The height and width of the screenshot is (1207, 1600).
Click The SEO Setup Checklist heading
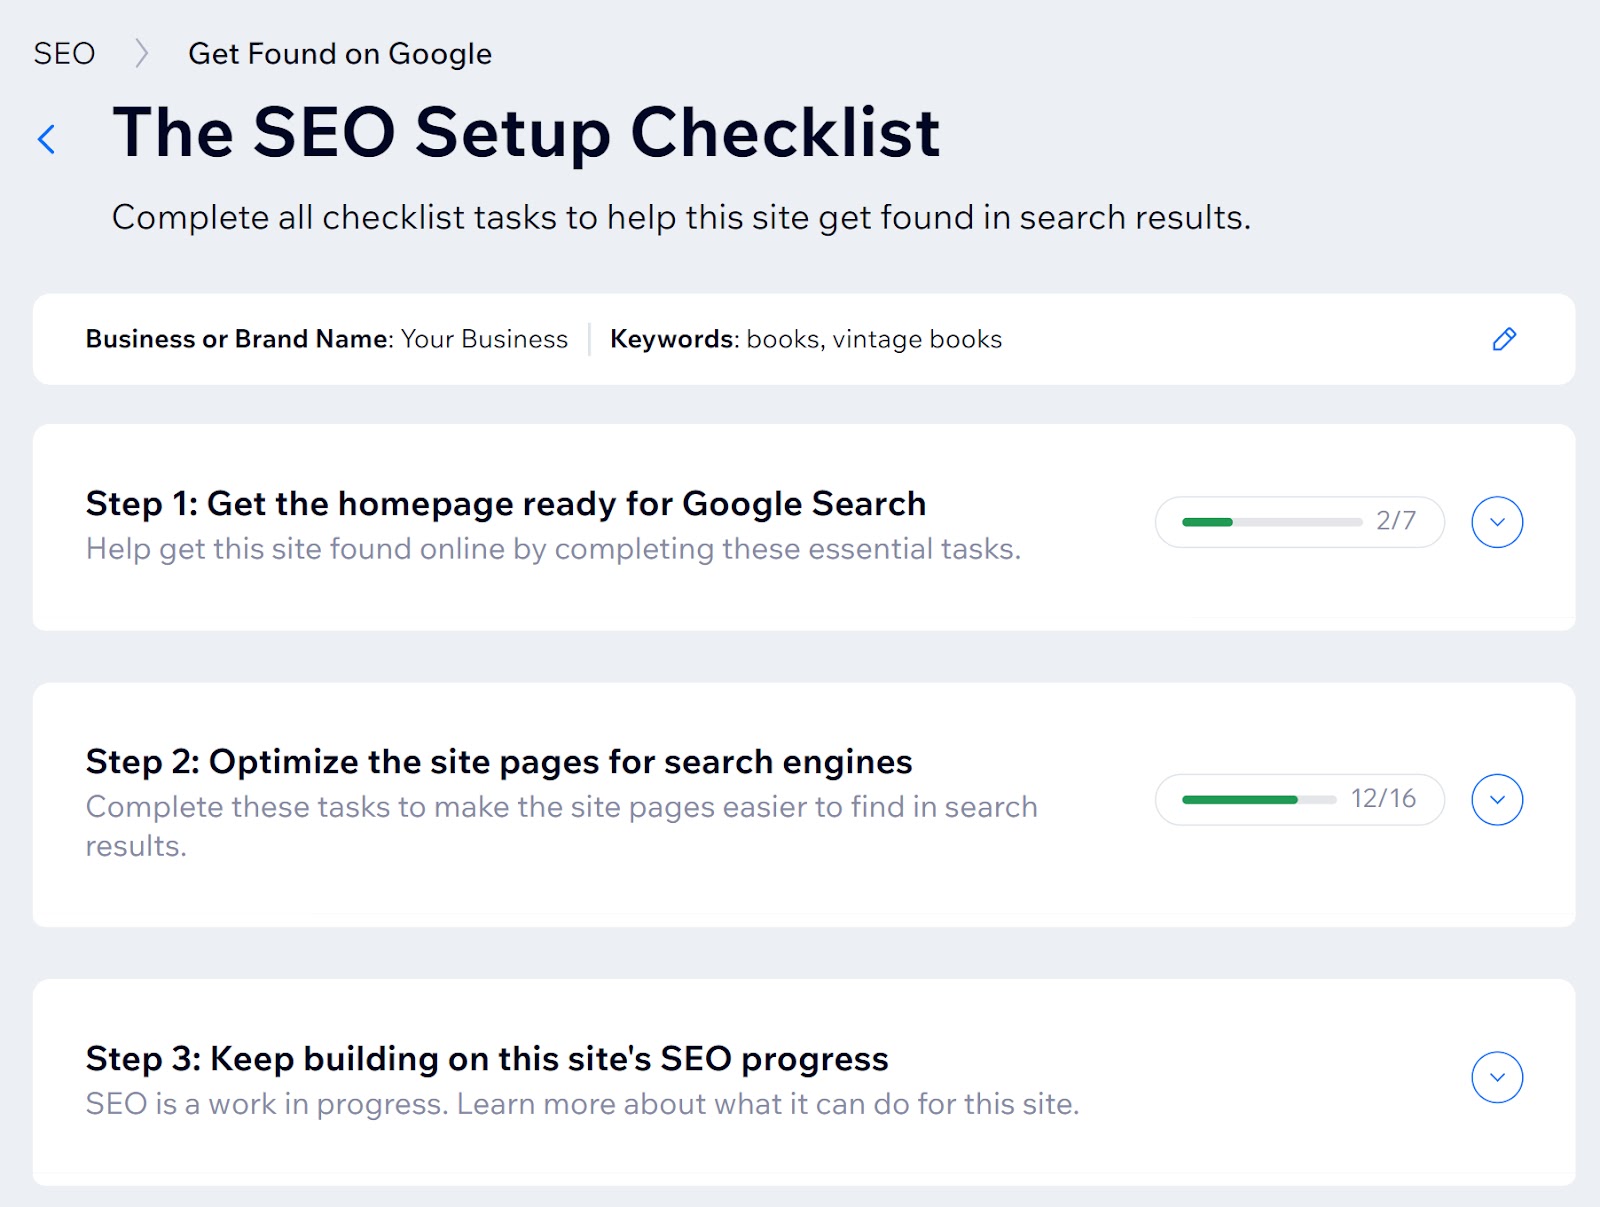click(x=528, y=131)
